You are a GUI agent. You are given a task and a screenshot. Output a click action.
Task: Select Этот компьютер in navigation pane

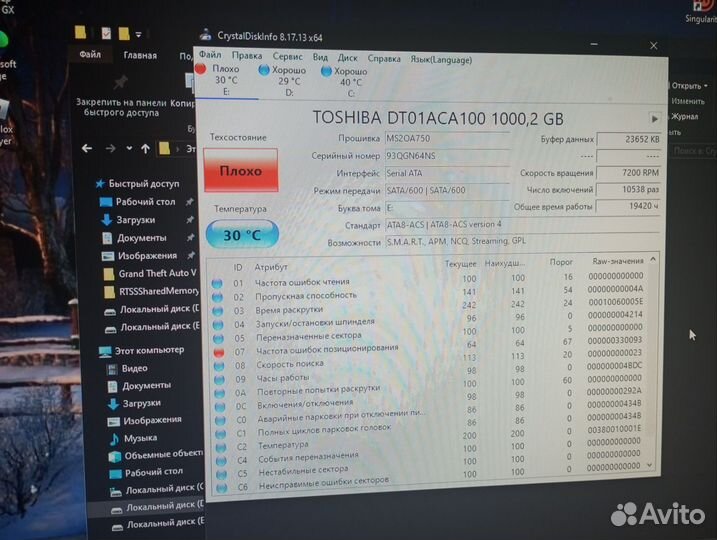141,351
